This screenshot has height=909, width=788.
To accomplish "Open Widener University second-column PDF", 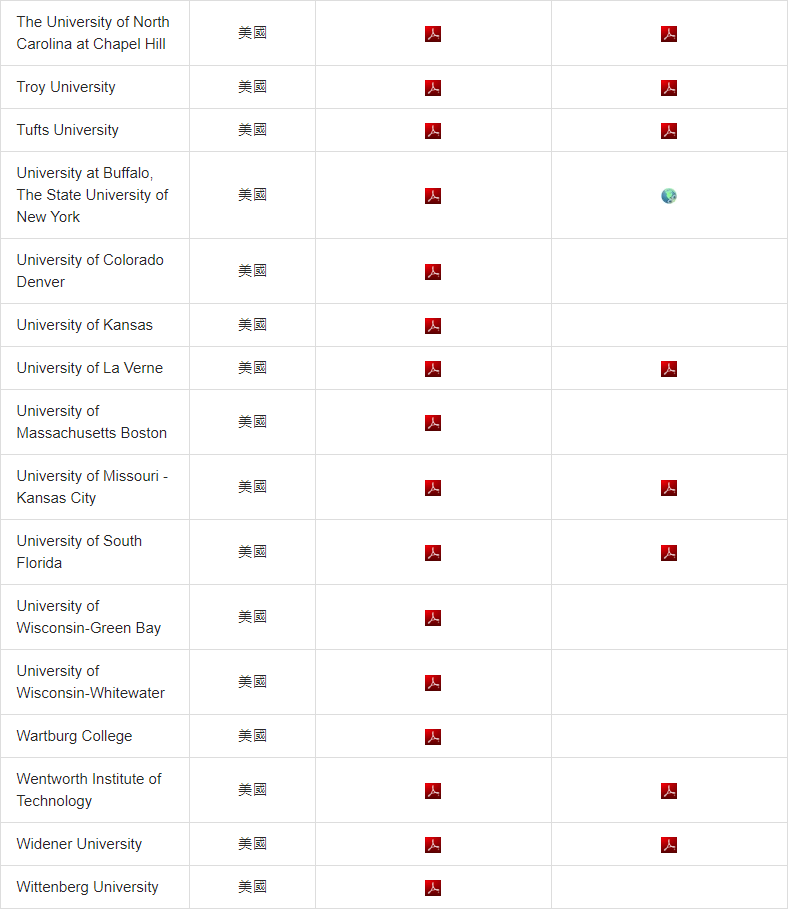I will (669, 845).
